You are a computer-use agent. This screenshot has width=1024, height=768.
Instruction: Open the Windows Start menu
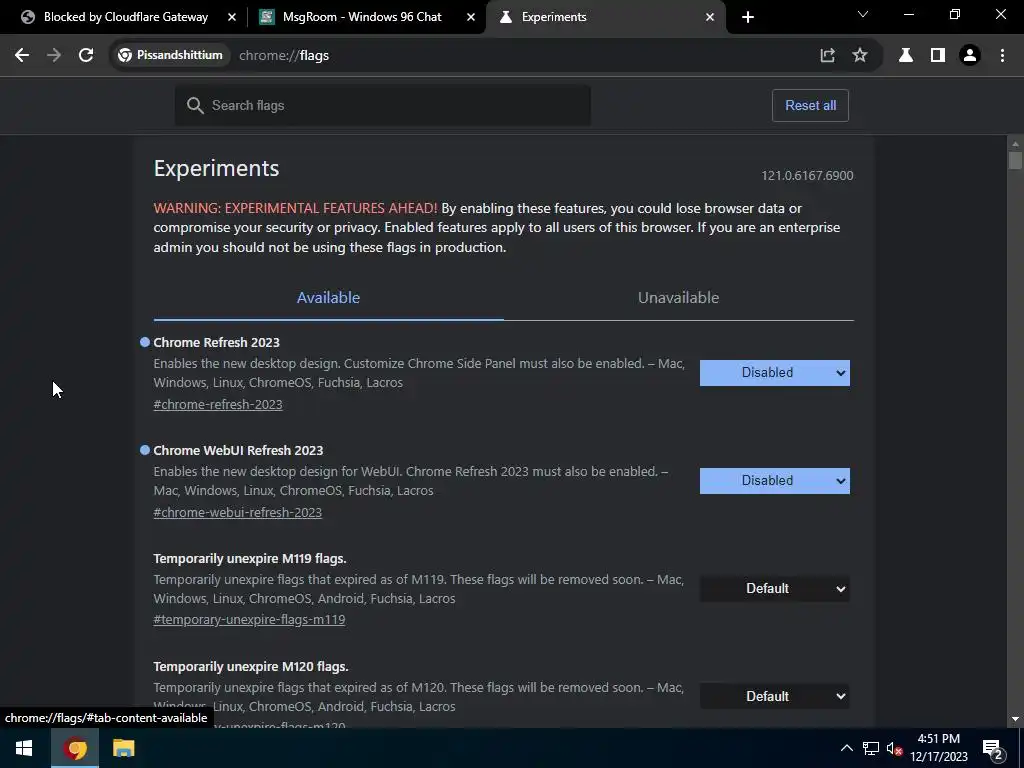pos(24,748)
